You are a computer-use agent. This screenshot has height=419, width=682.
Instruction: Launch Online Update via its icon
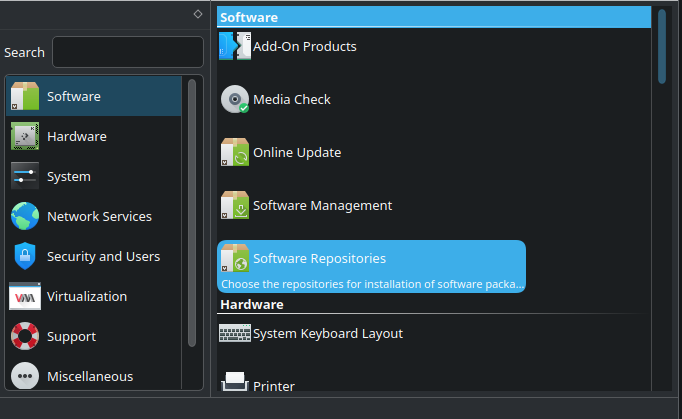point(235,152)
